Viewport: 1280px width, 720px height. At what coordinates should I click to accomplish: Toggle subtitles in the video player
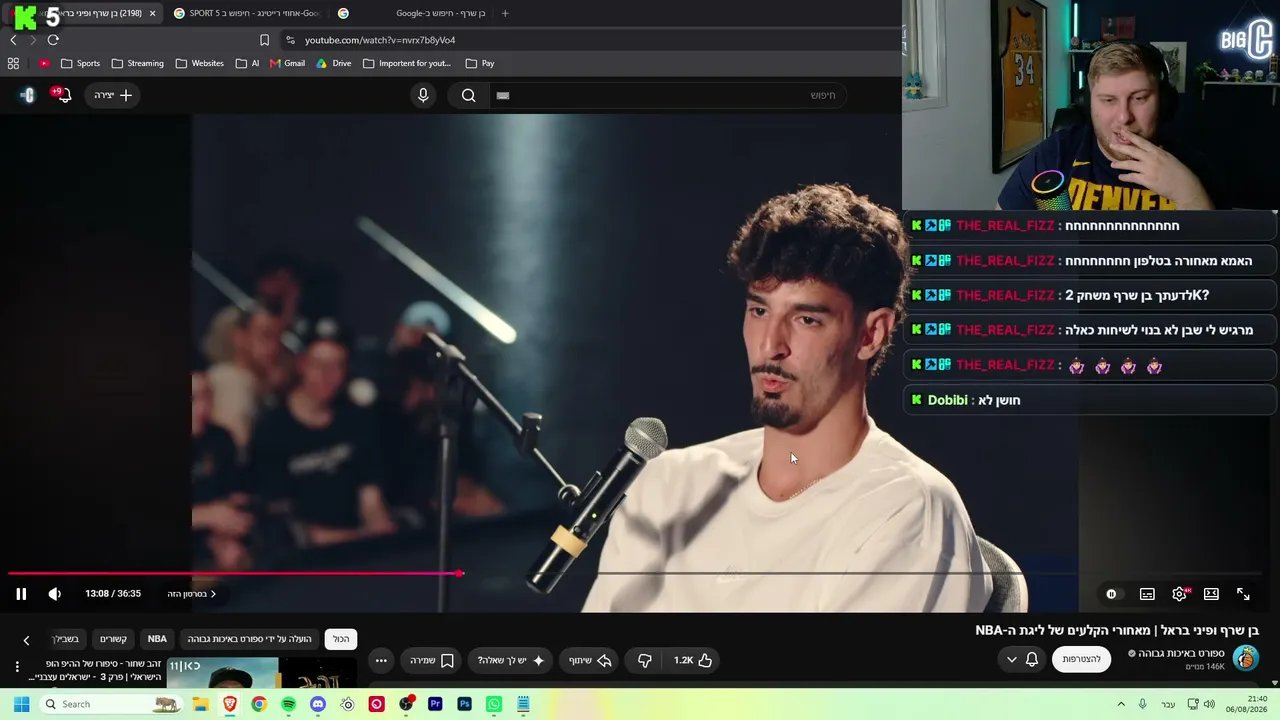(1147, 594)
